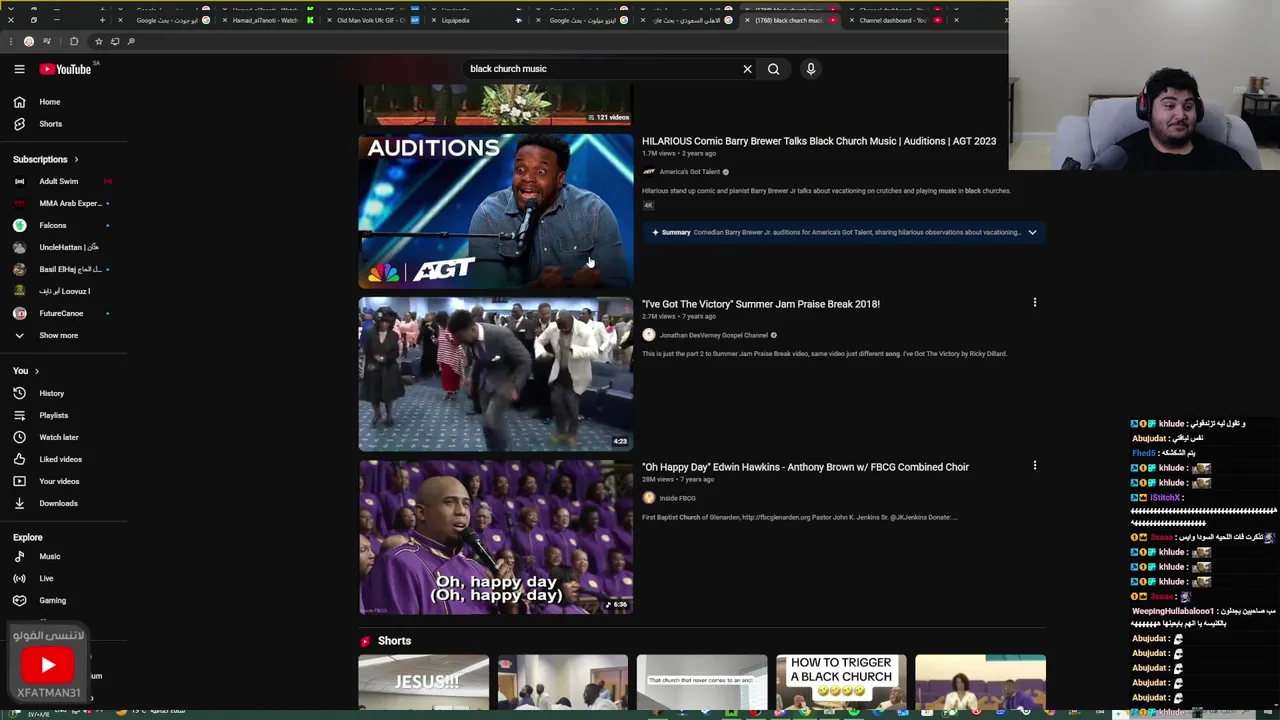The image size is (1280, 720).
Task: Open options menu for "I've Got The Victory" video
Action: 1035,302
